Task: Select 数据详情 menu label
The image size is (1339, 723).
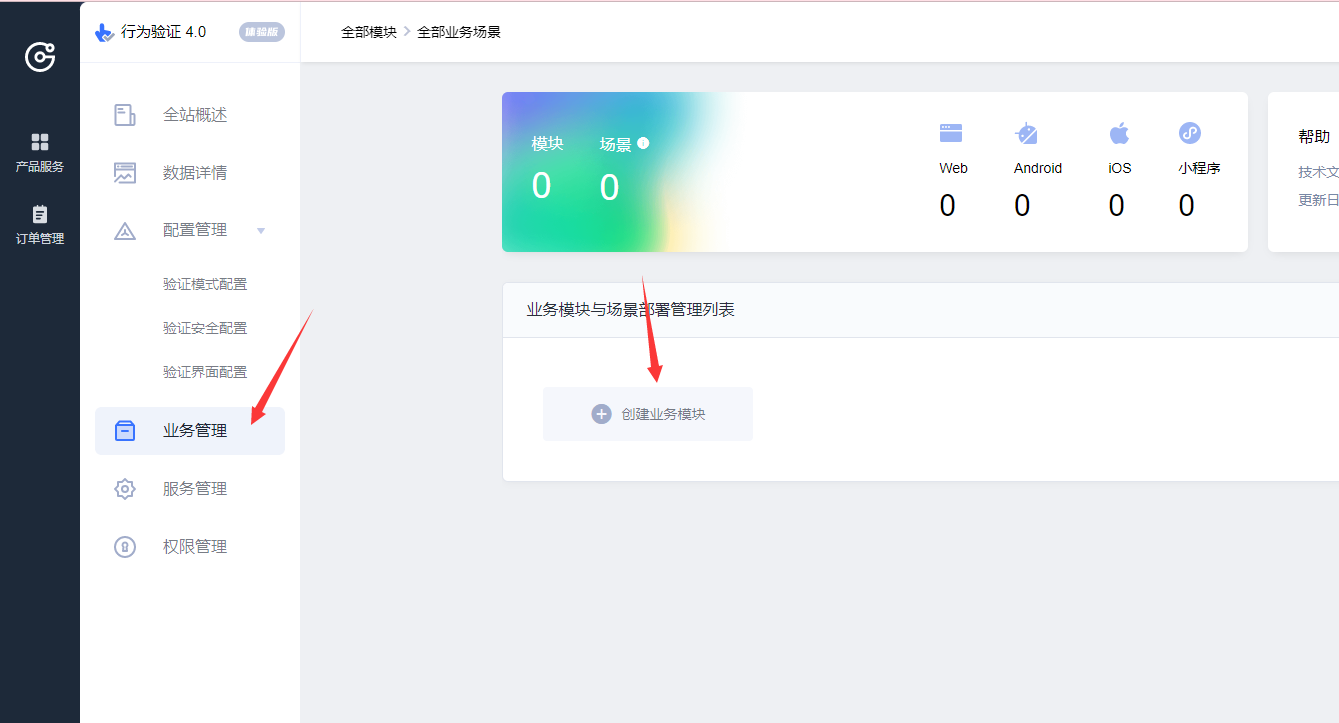Action: (x=195, y=173)
